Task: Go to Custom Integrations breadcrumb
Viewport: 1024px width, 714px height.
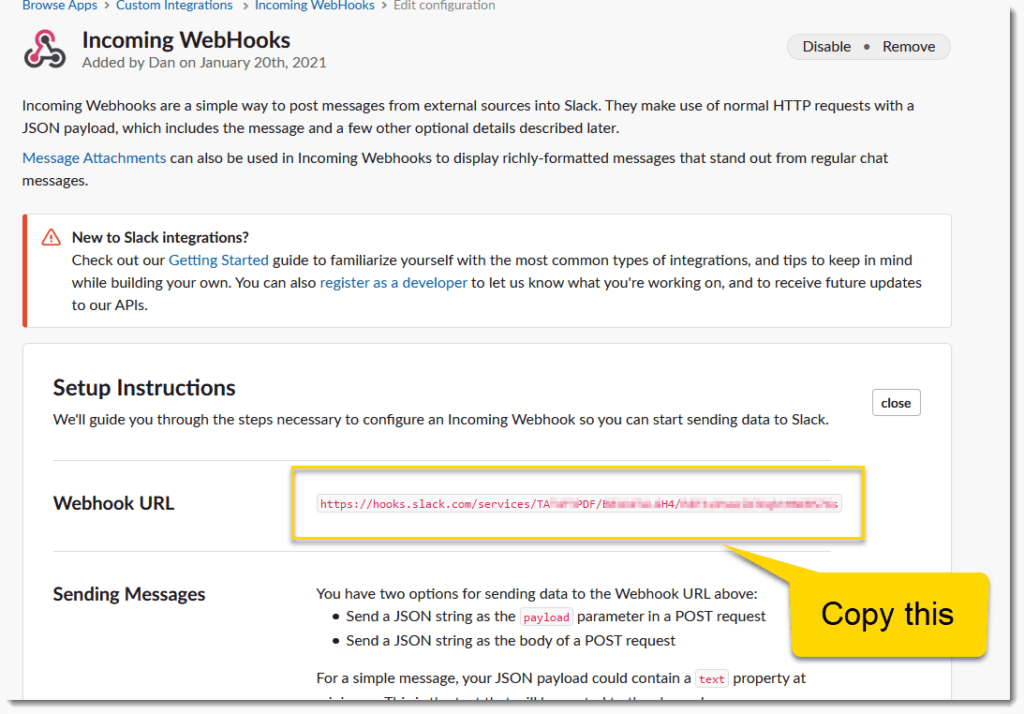Action: pyautogui.click(x=174, y=6)
